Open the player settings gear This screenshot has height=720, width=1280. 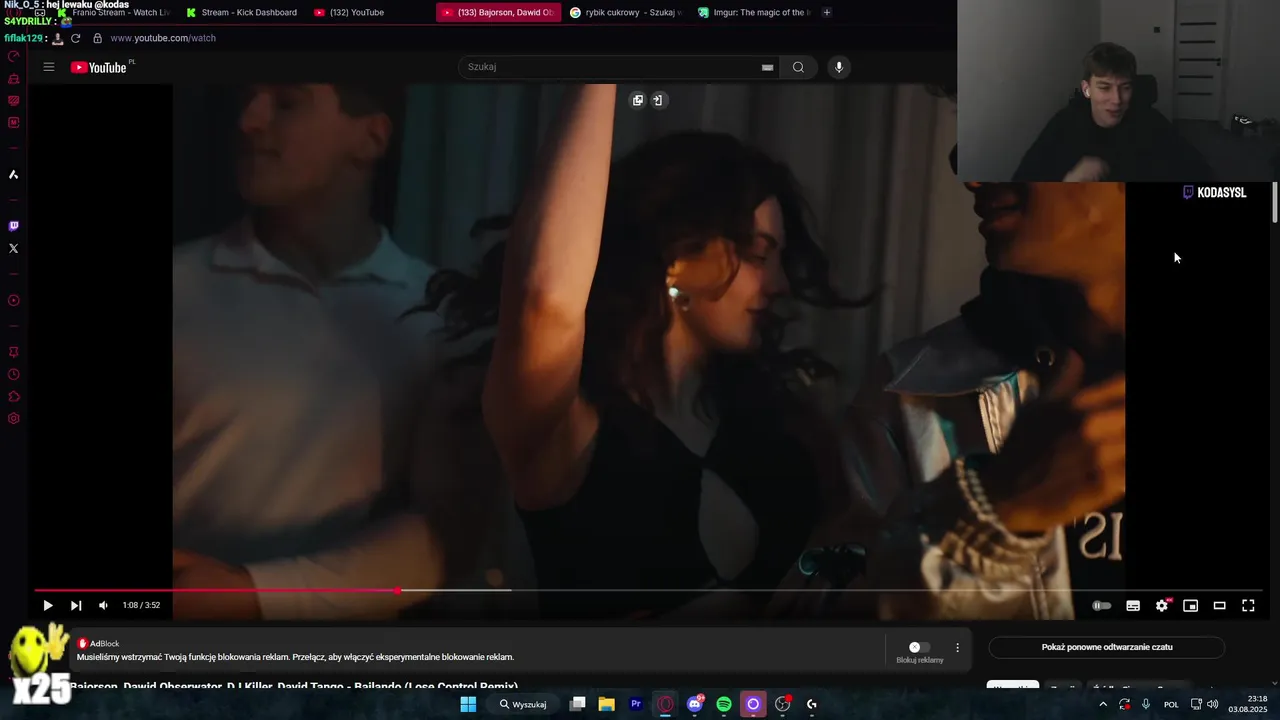click(x=1162, y=605)
